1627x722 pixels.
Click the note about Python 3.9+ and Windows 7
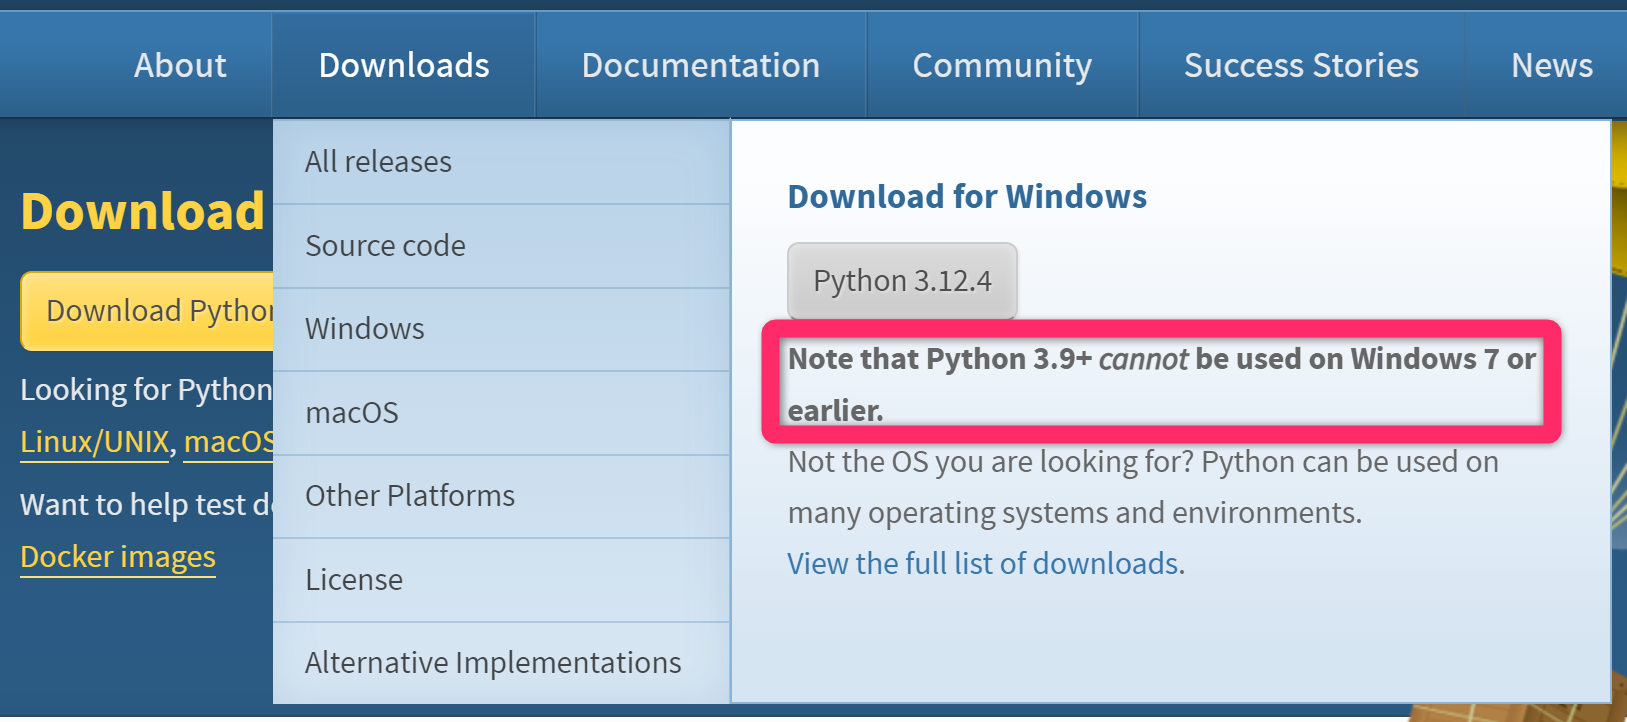(1162, 384)
